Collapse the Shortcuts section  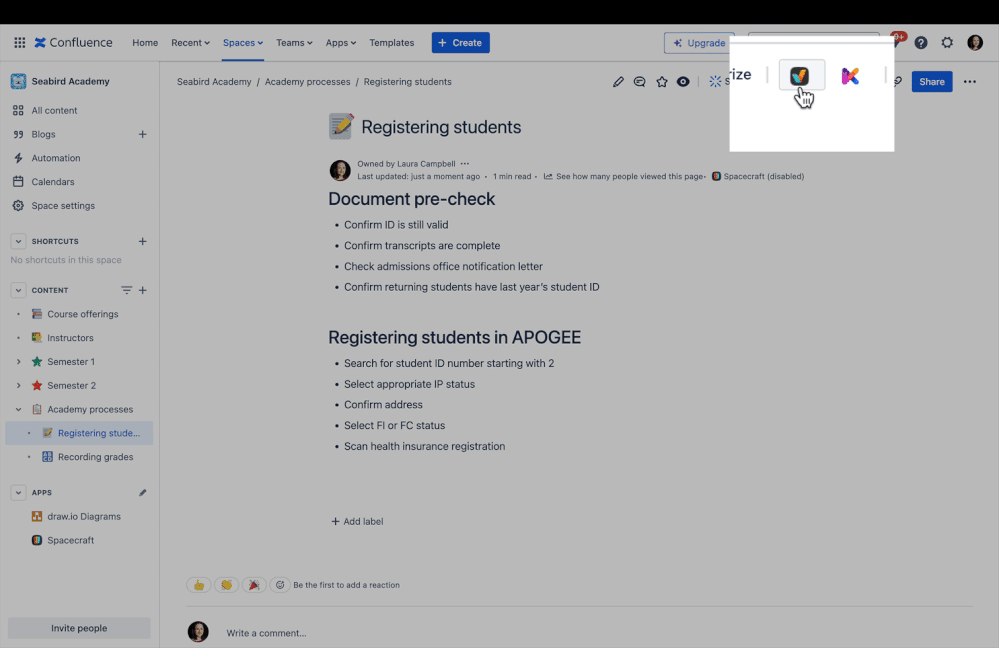click(17, 241)
